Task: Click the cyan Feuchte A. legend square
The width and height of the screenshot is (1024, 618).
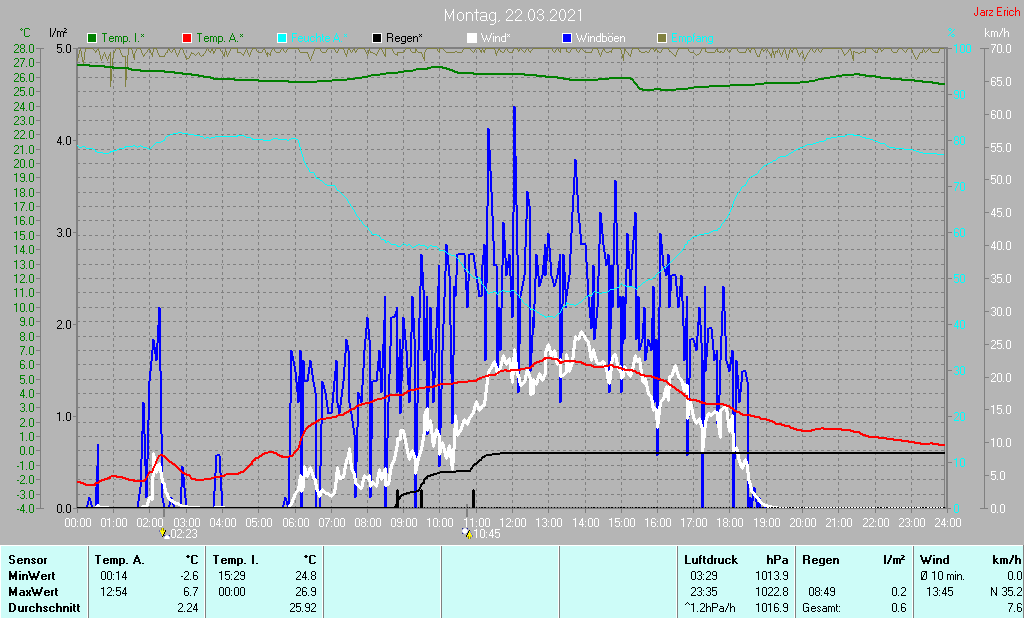Action: 281,39
